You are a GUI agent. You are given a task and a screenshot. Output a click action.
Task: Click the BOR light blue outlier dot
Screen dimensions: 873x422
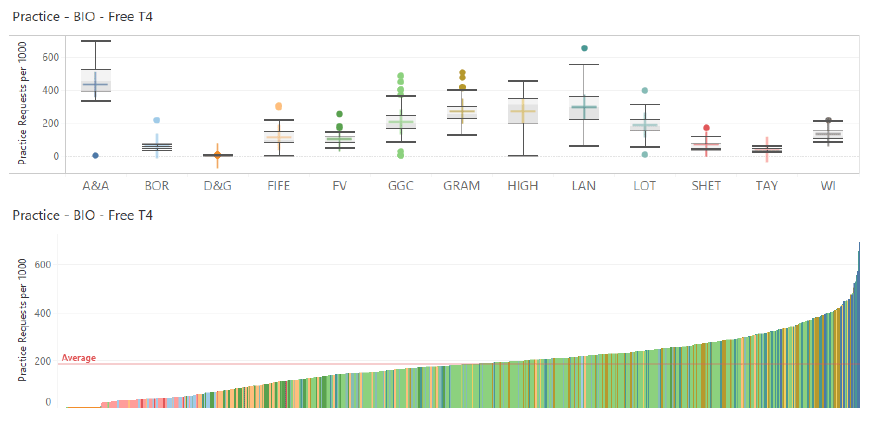coord(157,120)
